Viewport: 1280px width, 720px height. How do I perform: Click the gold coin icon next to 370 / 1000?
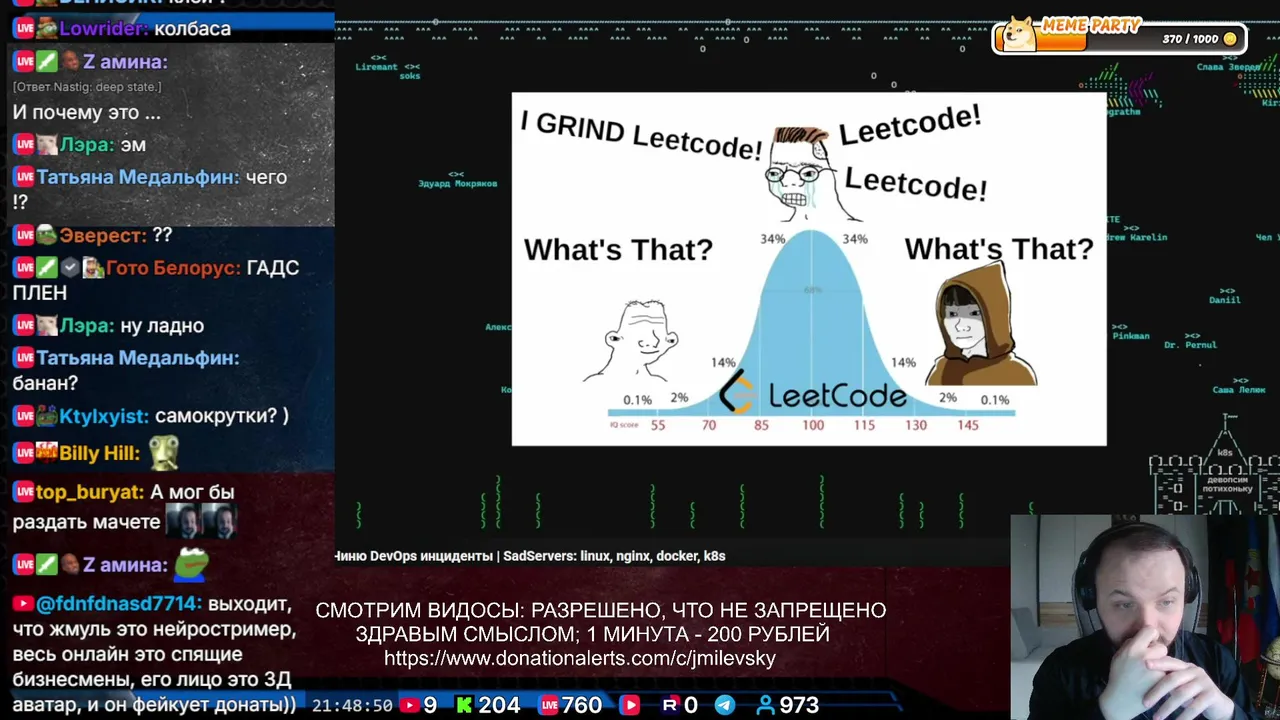tap(1230, 39)
